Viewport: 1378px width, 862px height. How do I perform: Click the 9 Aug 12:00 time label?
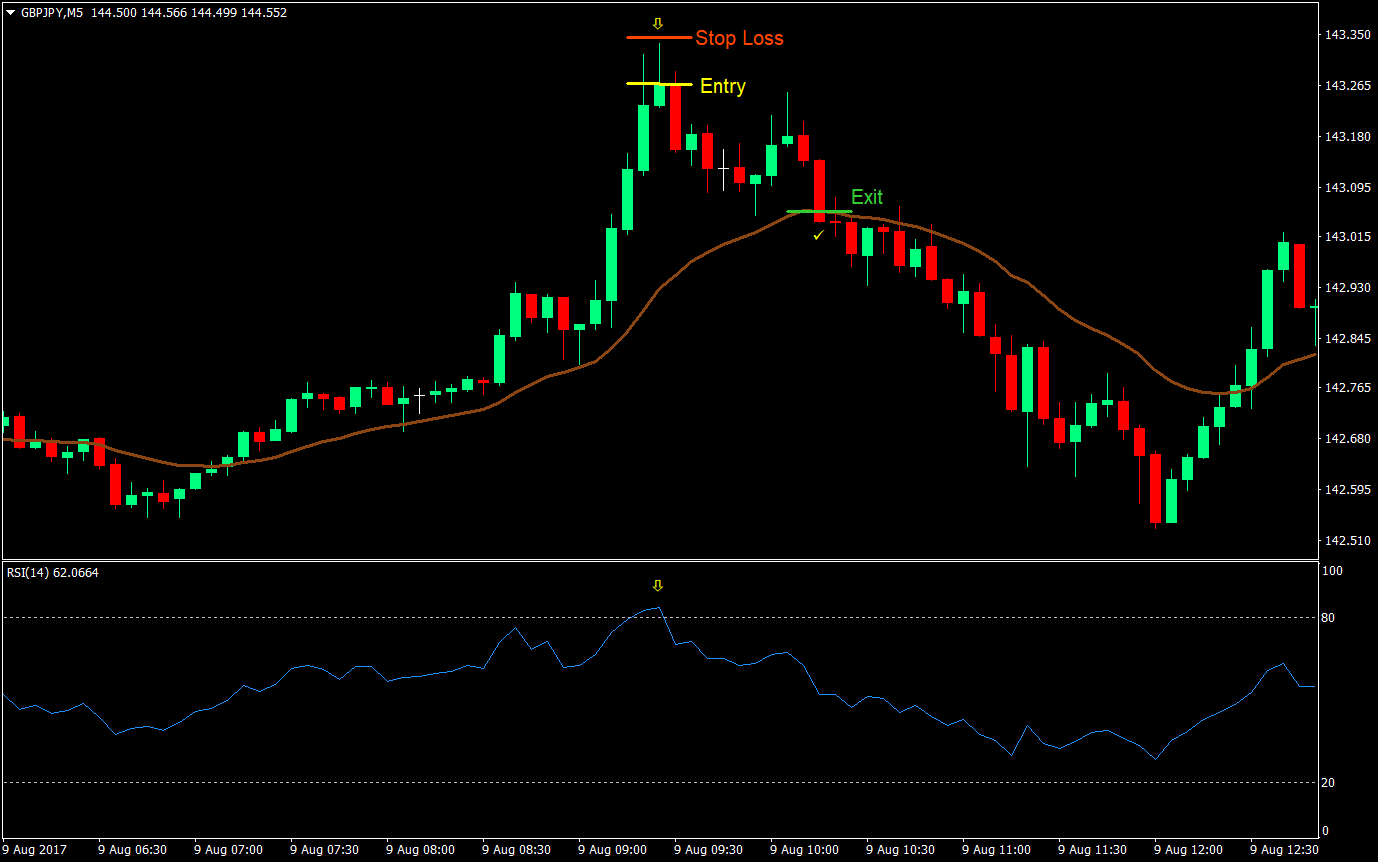point(1188,850)
